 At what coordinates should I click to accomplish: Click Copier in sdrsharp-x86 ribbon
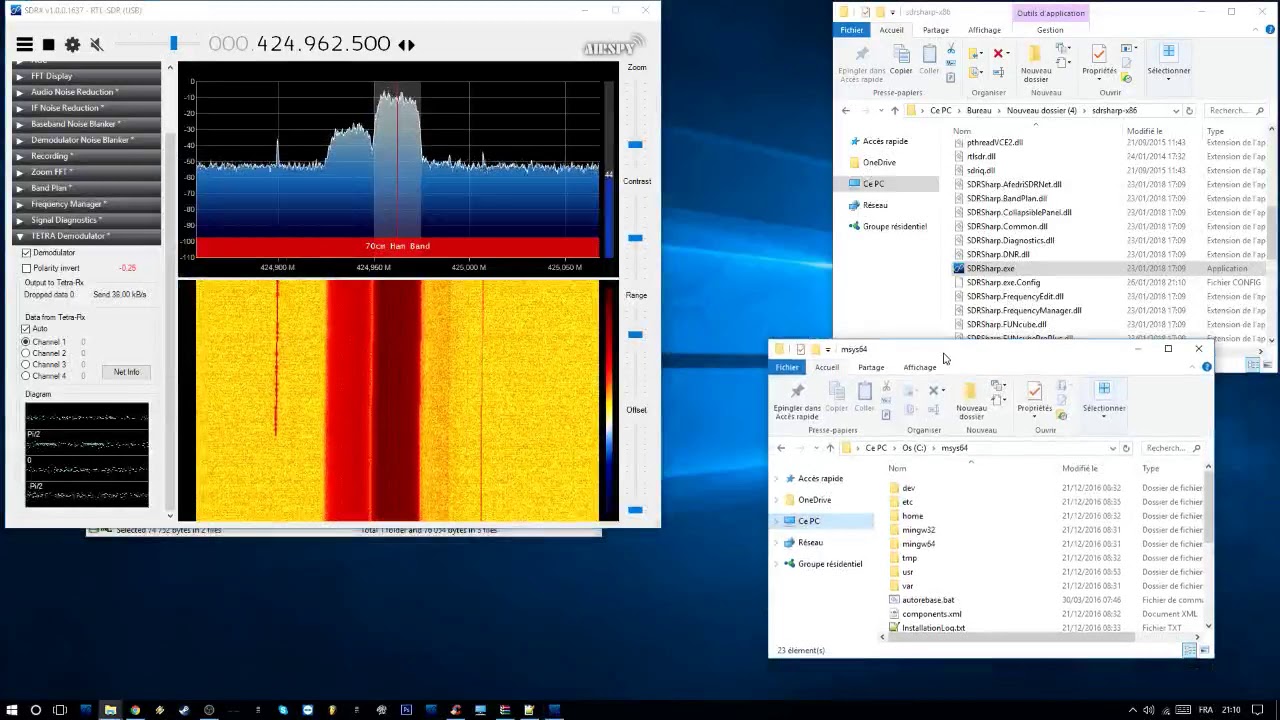pyautogui.click(x=901, y=60)
